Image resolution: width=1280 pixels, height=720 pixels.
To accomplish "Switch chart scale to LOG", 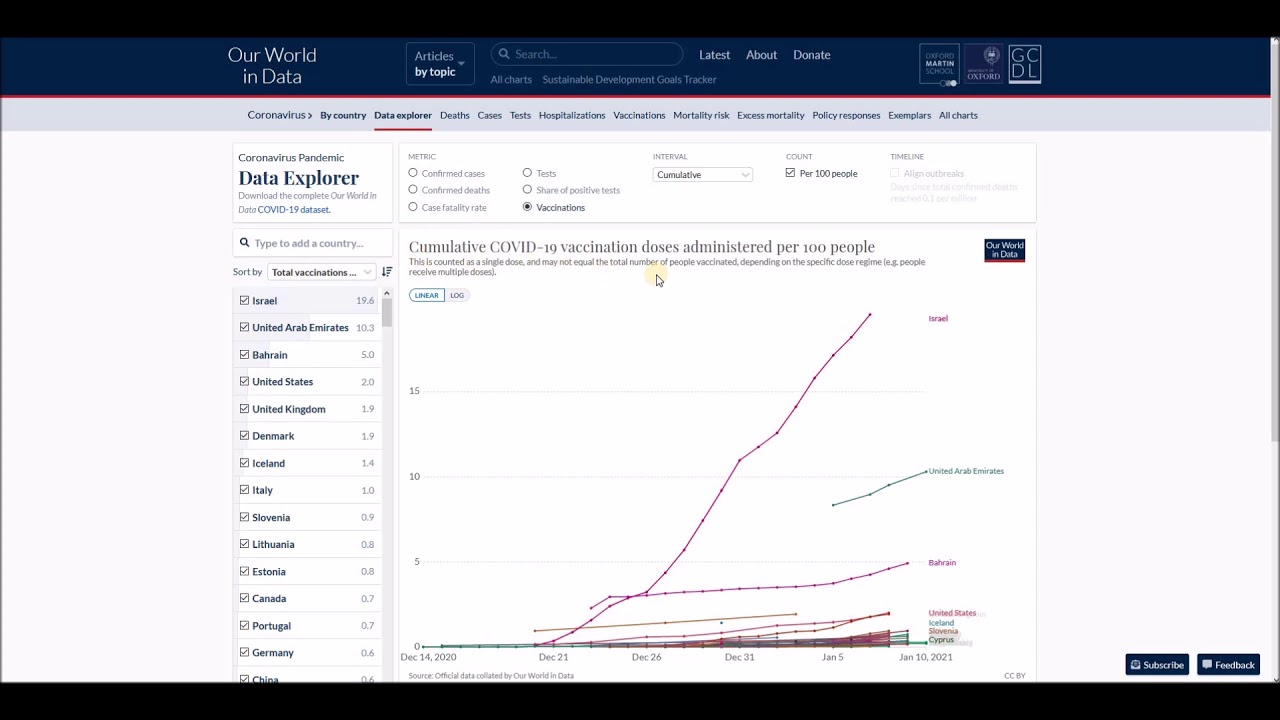I will [457, 295].
